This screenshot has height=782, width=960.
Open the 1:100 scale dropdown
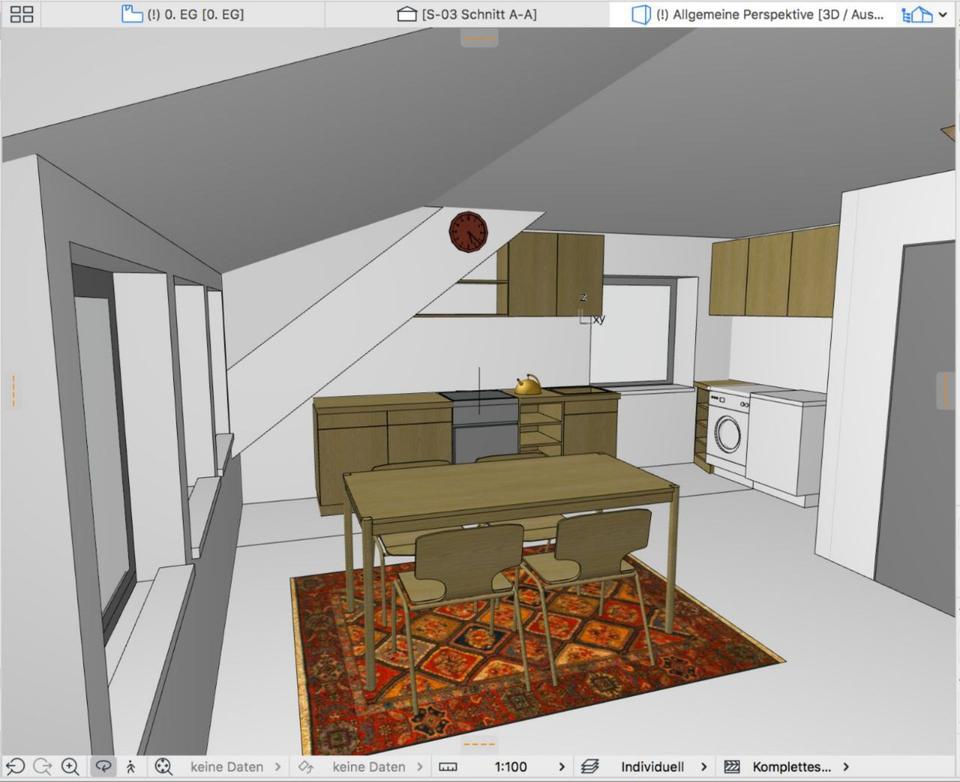pos(561,767)
